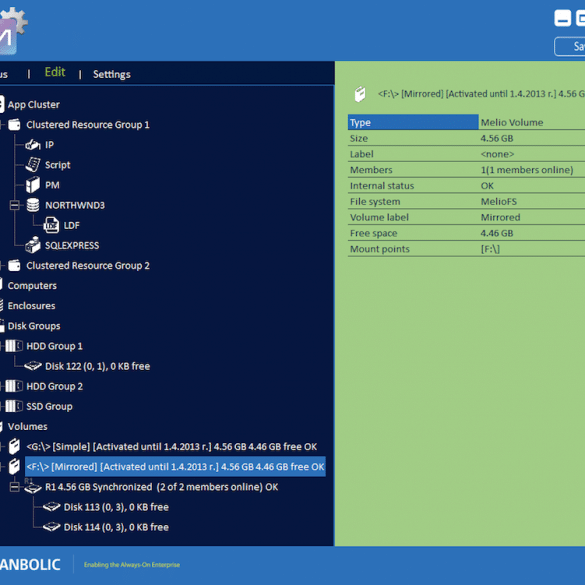Select Clustered Resource Group 2 label
Screen dimensions: 585x585
pyautogui.click(x=88, y=266)
